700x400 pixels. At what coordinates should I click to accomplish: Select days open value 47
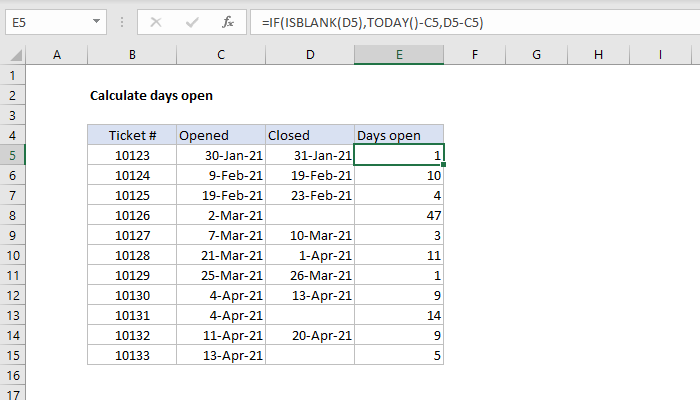tap(399, 215)
